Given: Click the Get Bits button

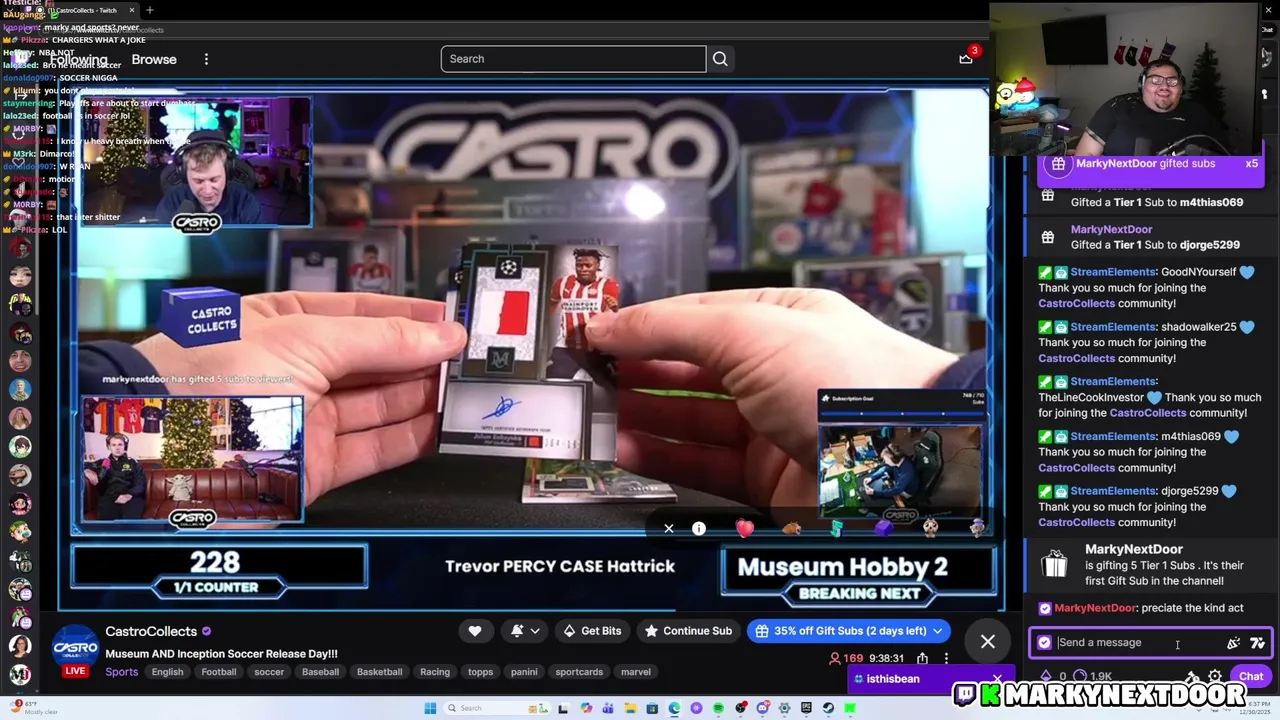Looking at the screenshot, I should pyautogui.click(x=593, y=631).
